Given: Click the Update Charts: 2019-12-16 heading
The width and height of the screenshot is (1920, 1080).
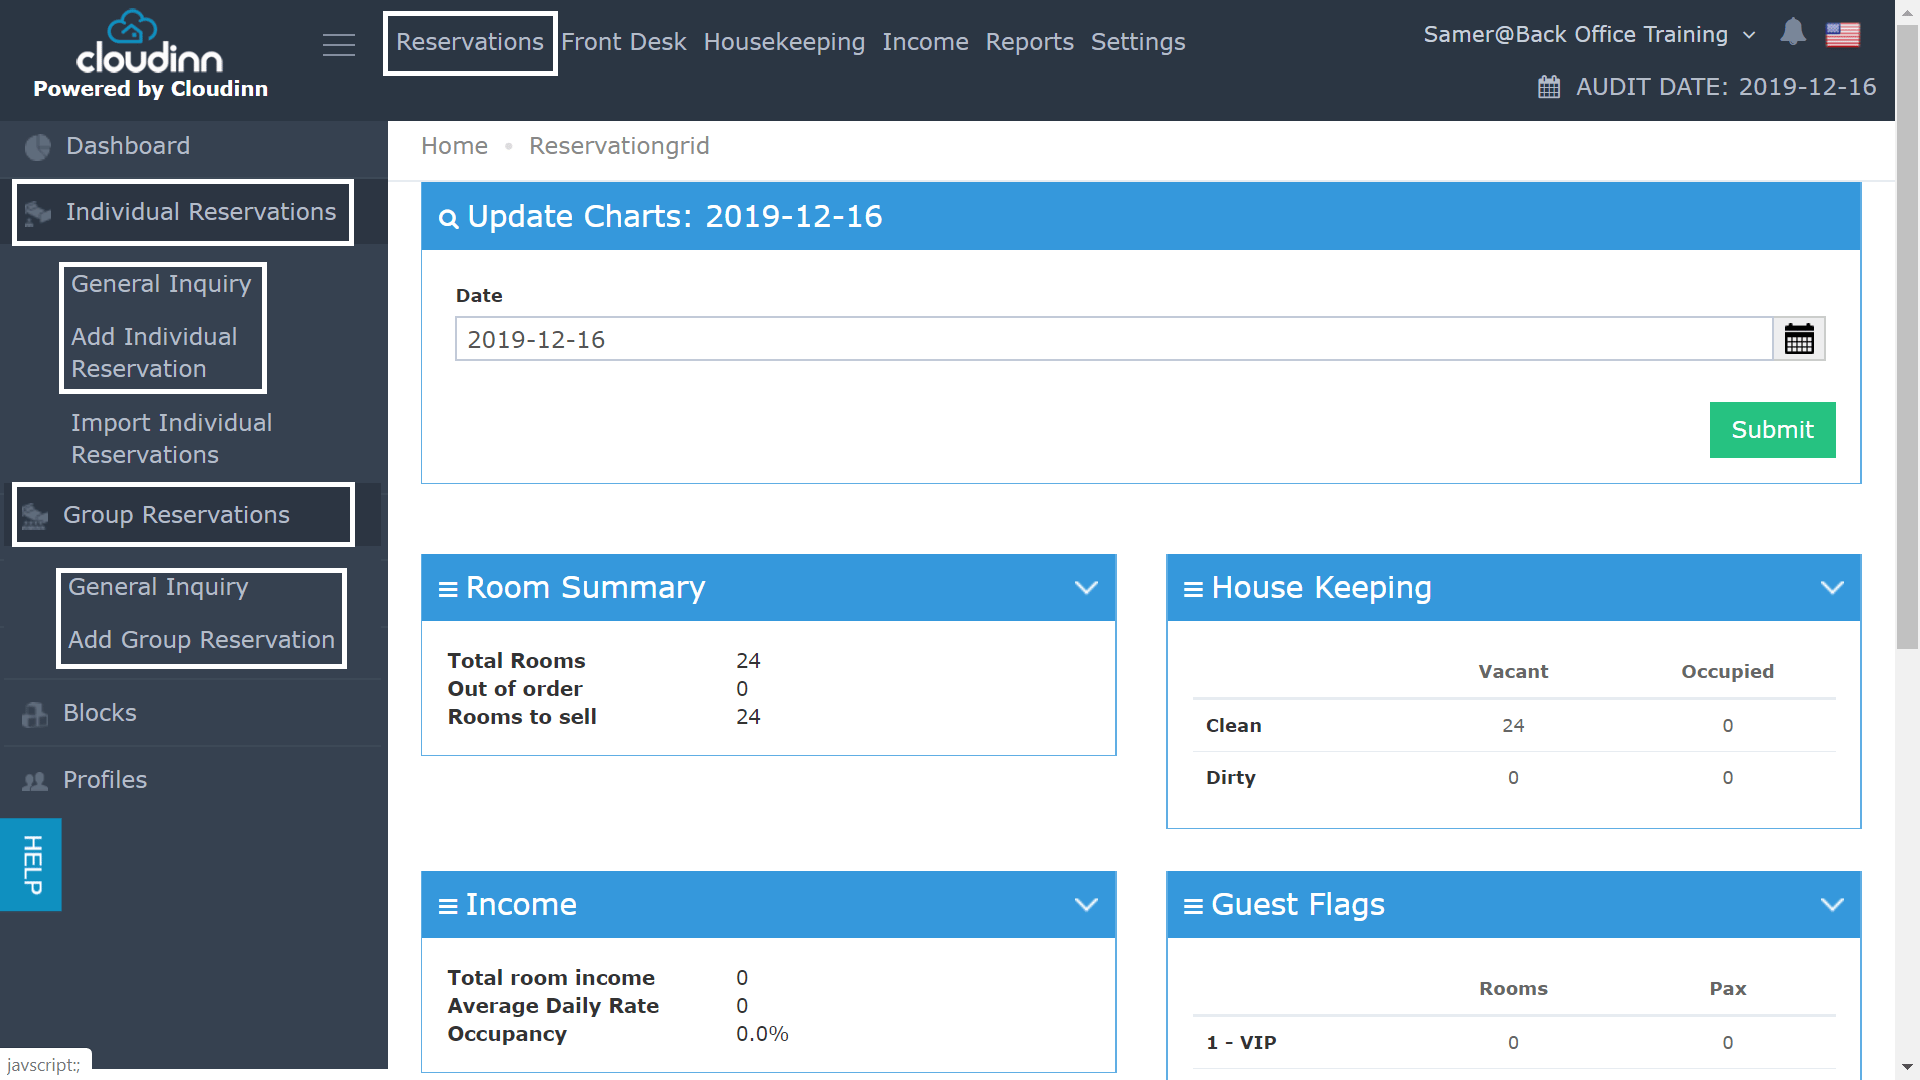Looking at the screenshot, I should tap(674, 217).
